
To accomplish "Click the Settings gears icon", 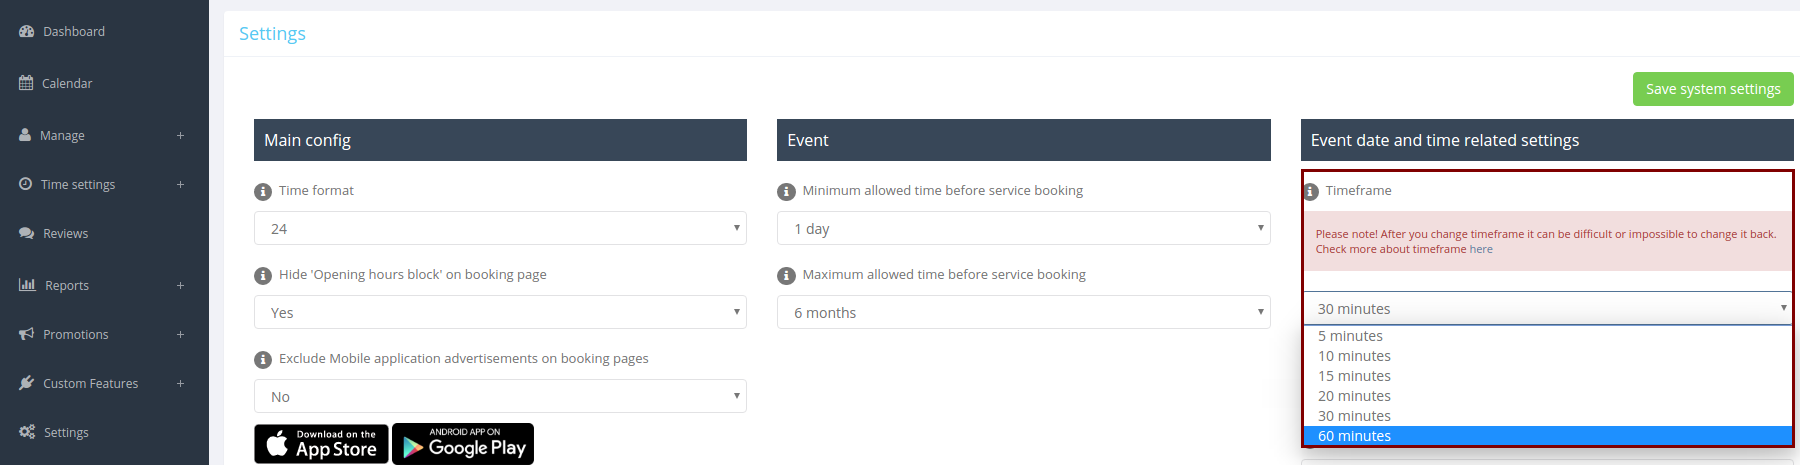I will tap(27, 432).
